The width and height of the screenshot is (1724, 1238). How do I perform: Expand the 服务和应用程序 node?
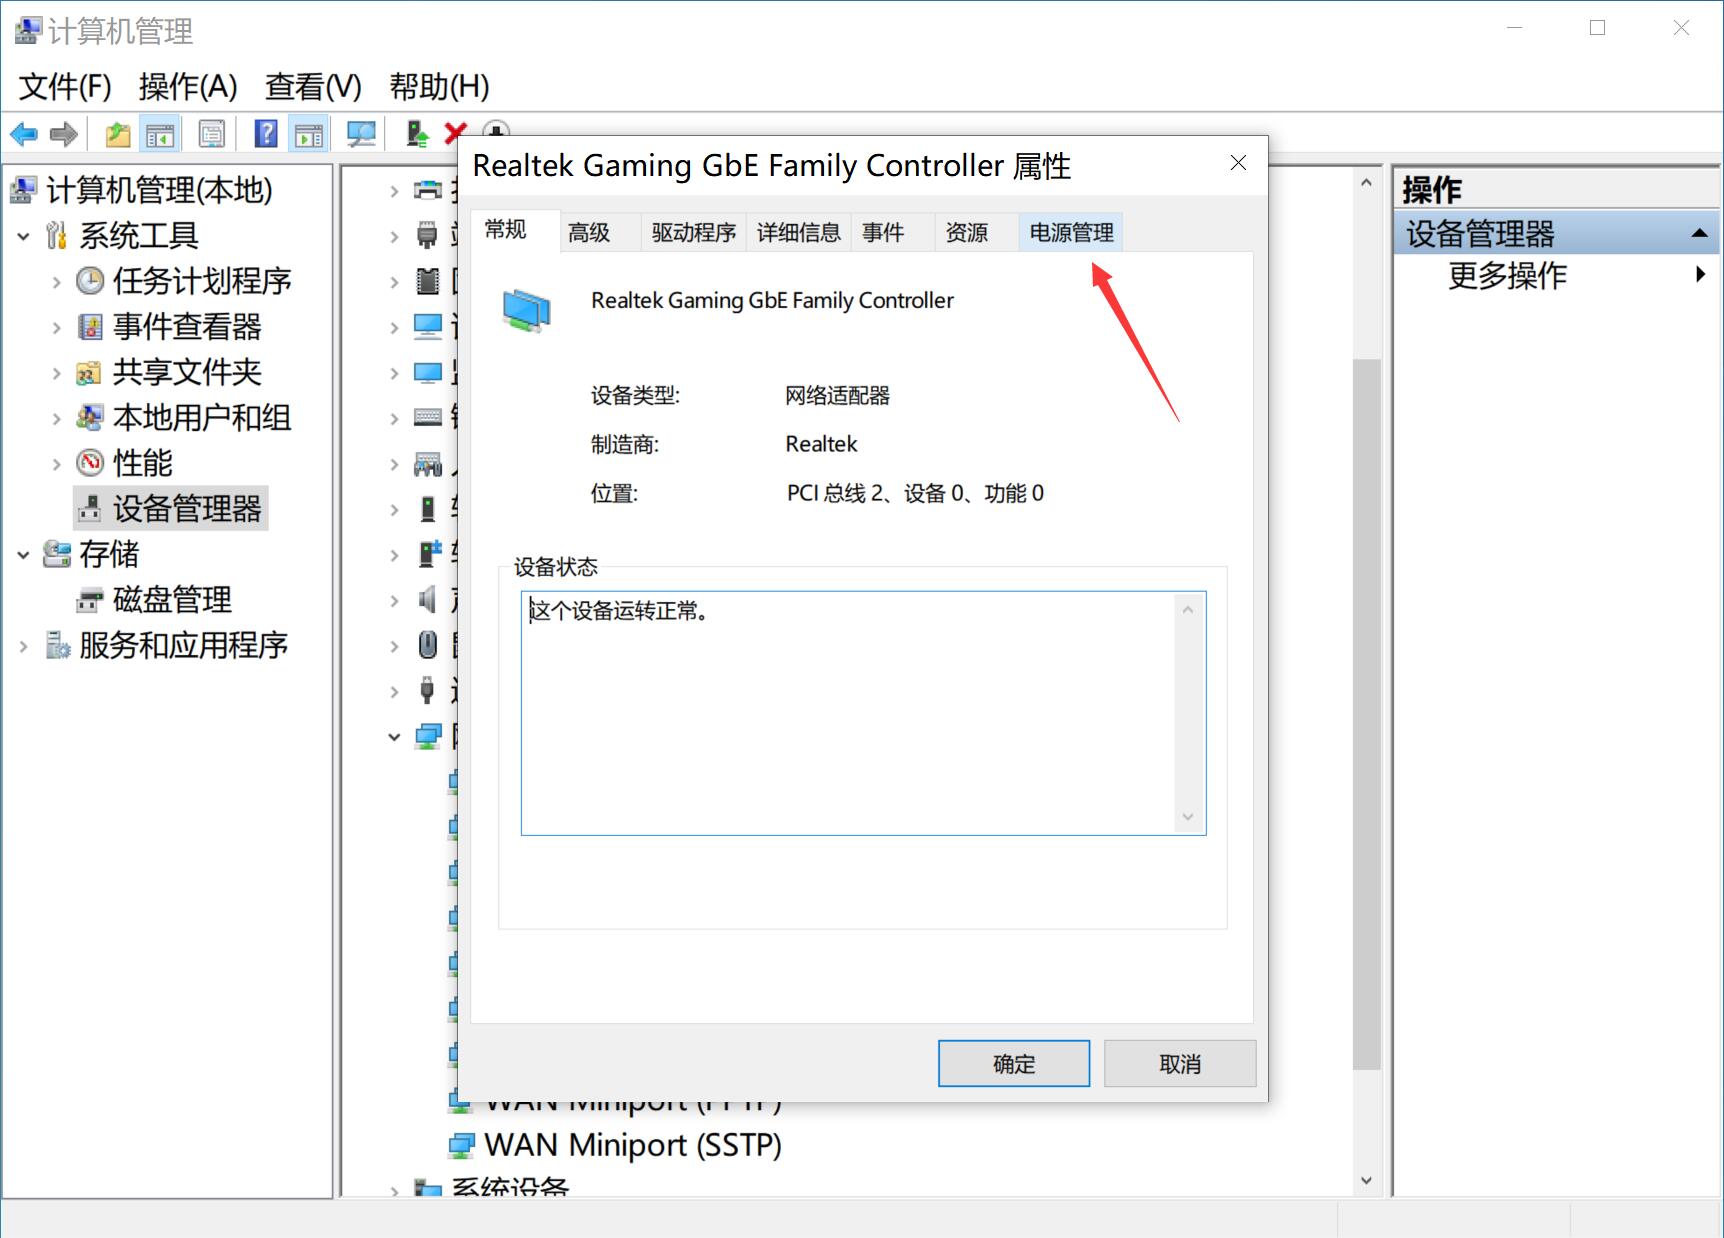pyautogui.click(x=24, y=646)
